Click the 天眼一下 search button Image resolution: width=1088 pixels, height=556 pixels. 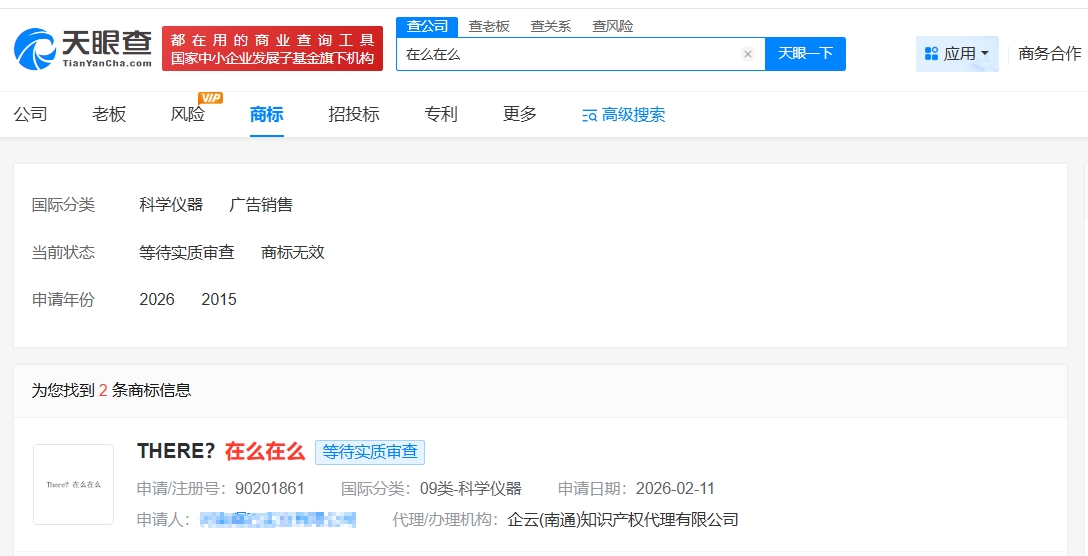[806, 53]
